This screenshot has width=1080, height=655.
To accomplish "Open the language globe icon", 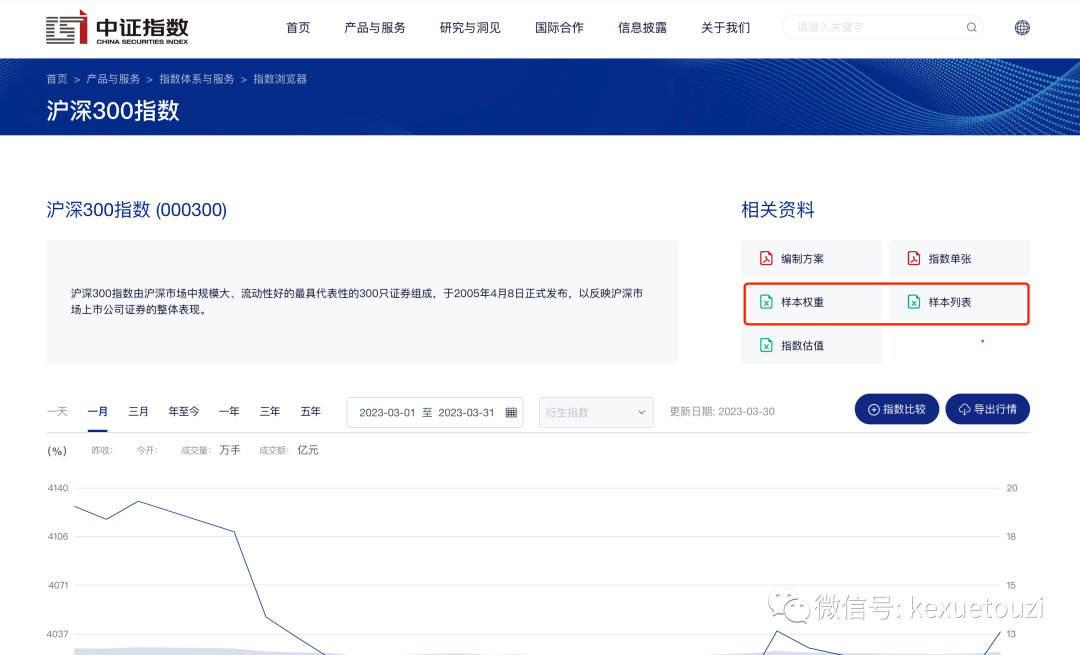I will [x=1022, y=28].
